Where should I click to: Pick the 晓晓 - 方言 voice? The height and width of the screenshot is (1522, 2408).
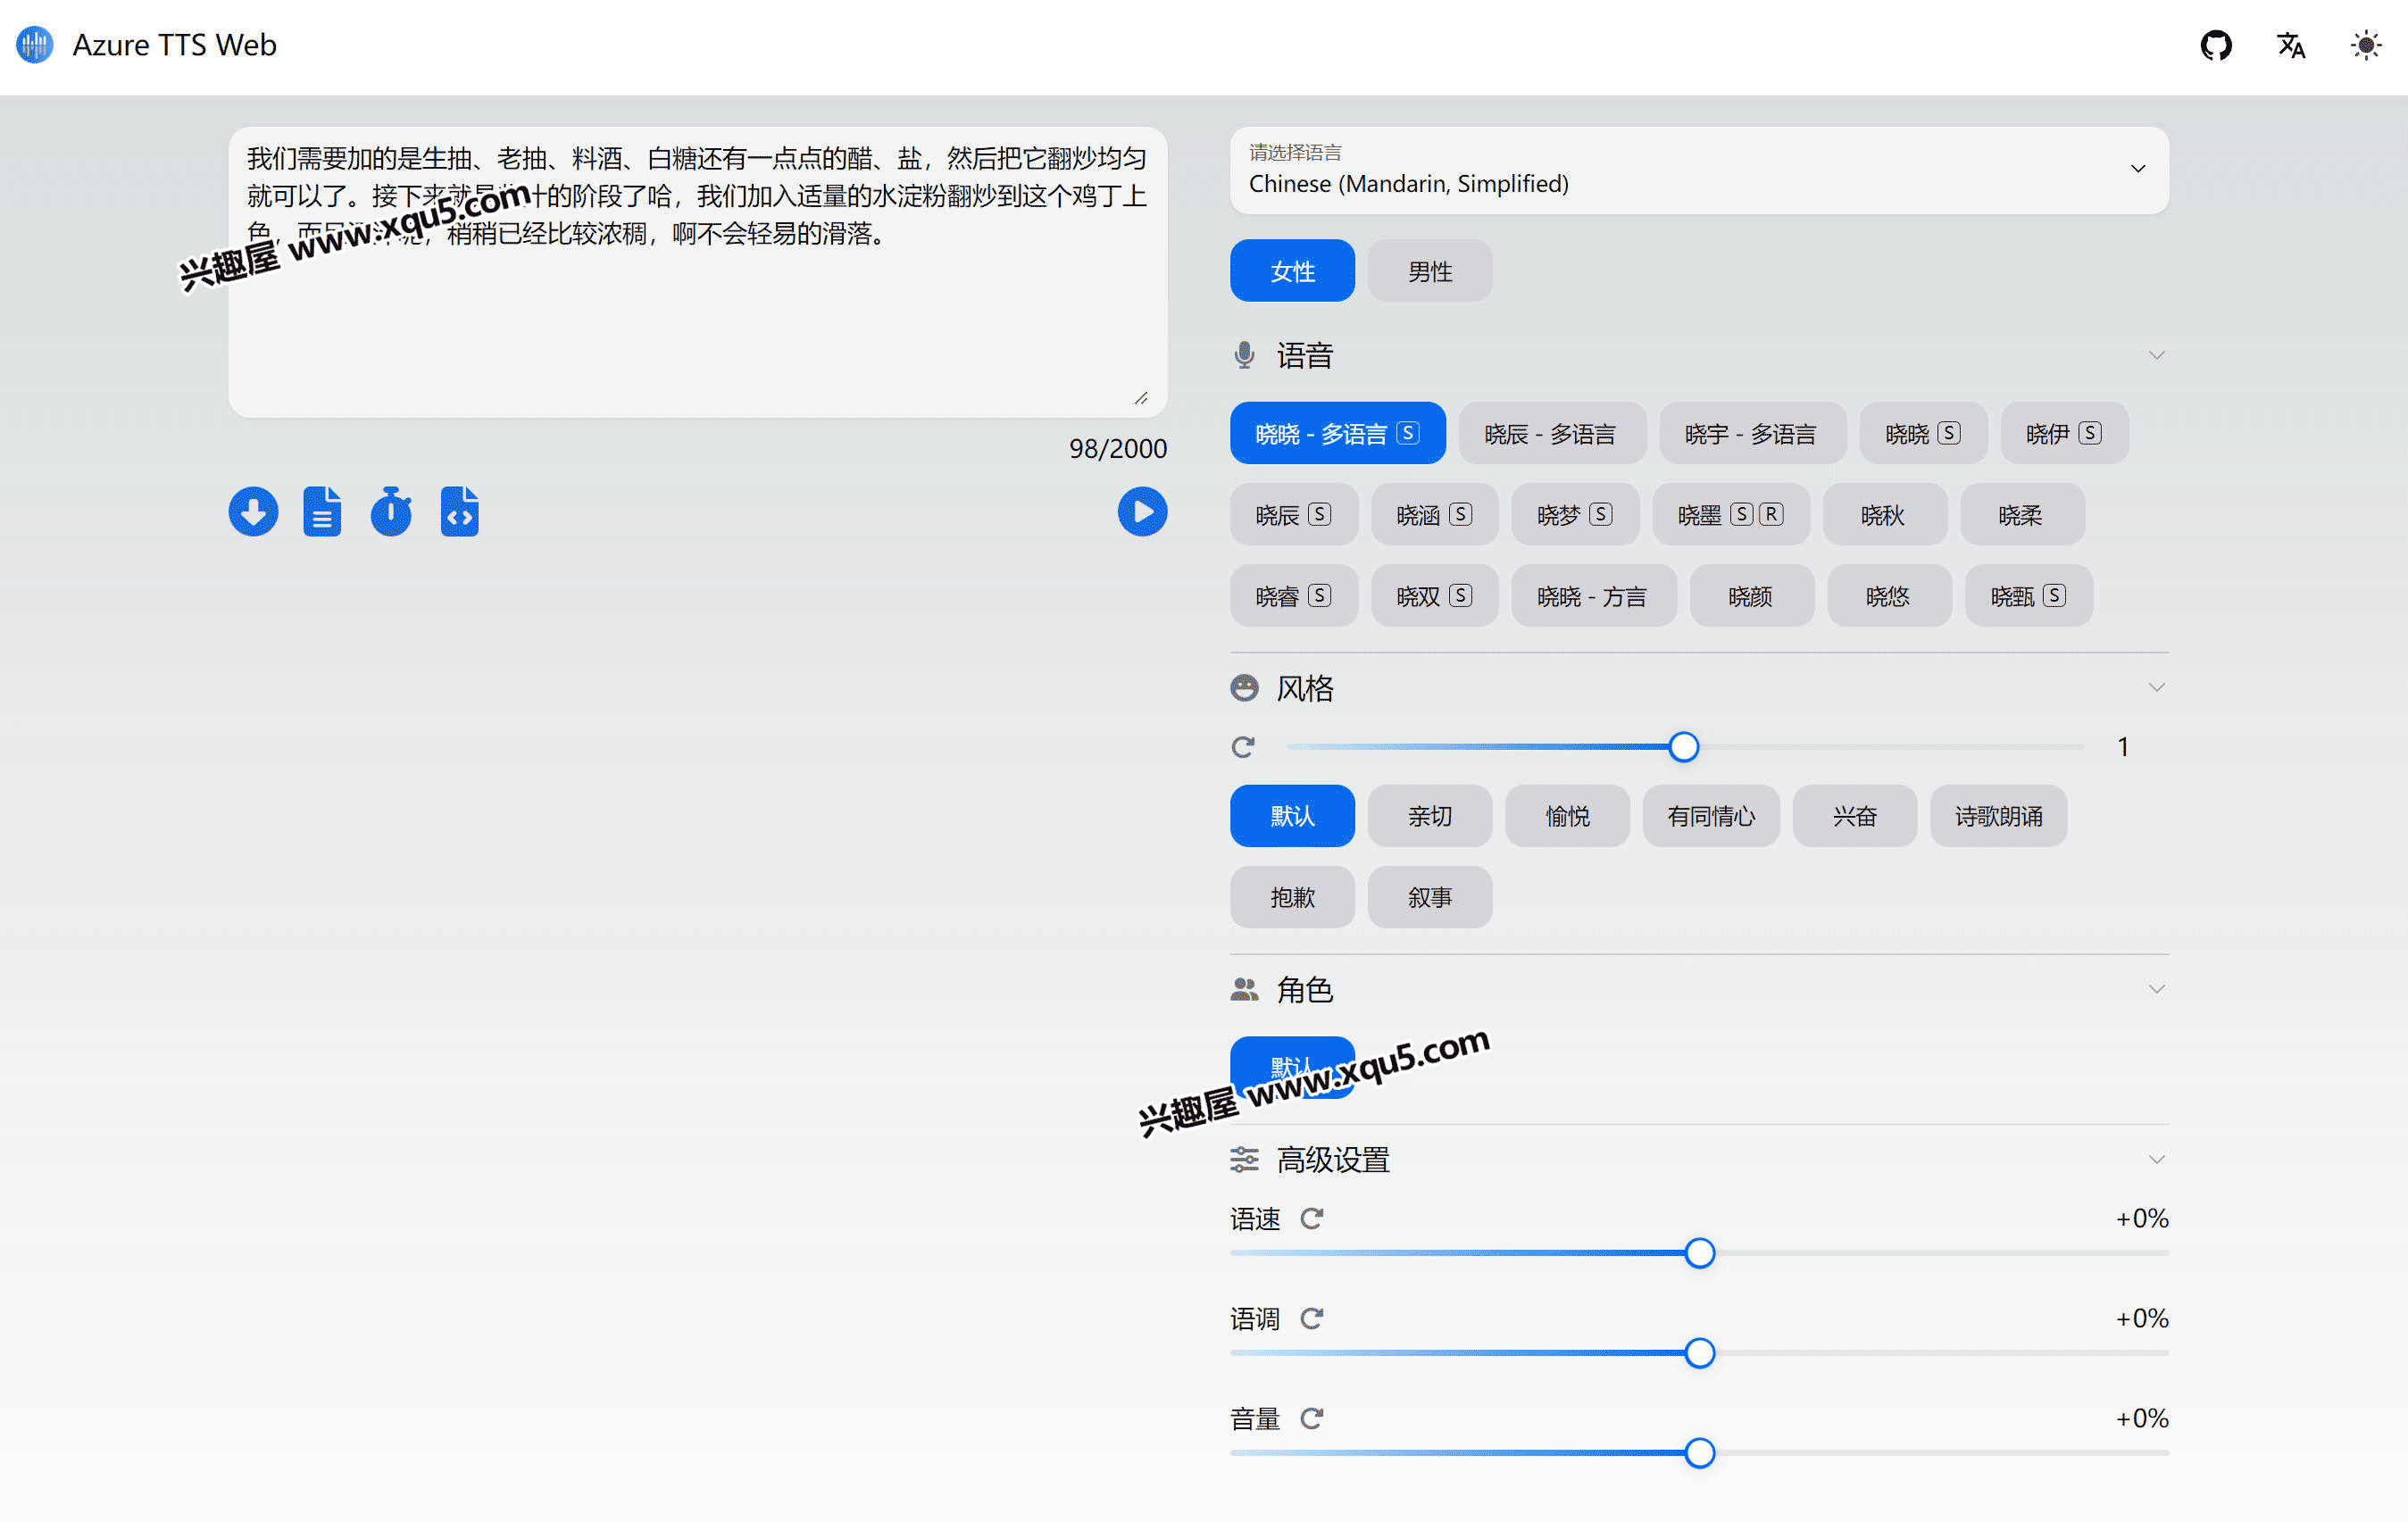[1593, 596]
